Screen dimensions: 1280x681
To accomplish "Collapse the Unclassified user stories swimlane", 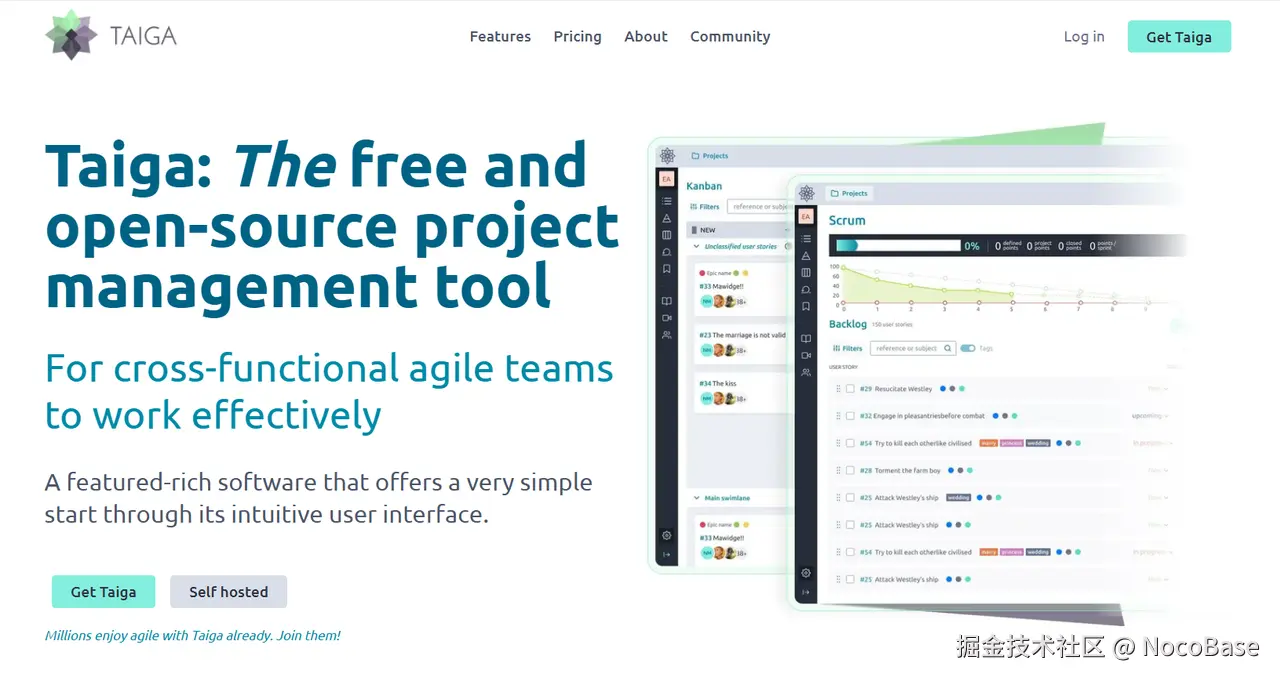I will click(697, 246).
